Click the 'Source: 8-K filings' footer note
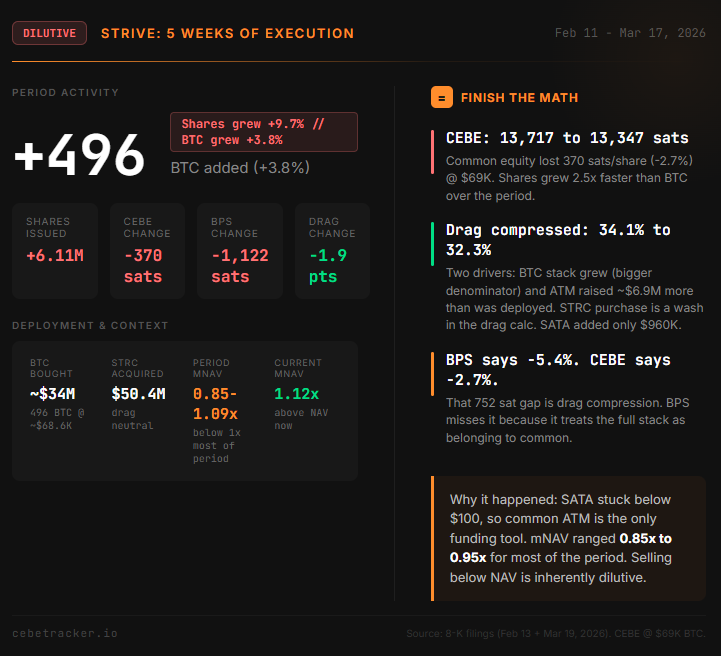Image resolution: width=721 pixels, height=656 pixels. point(555,633)
